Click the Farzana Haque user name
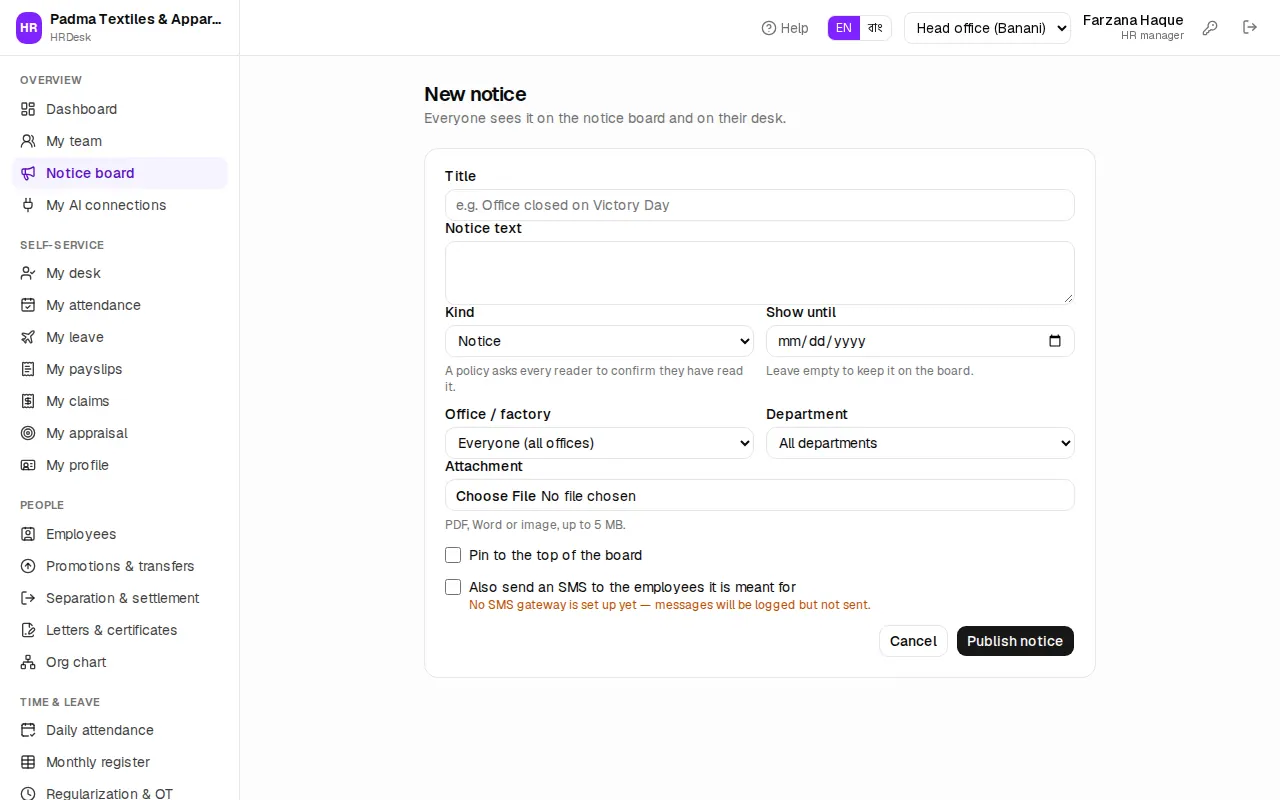 (x=1133, y=20)
